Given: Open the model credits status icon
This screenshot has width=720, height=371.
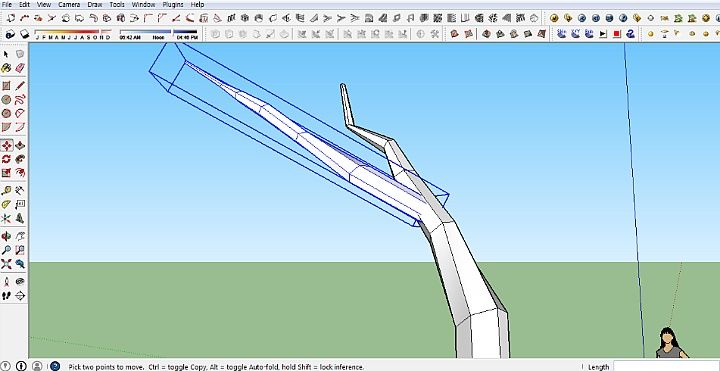Looking at the screenshot, I should pos(22,366).
